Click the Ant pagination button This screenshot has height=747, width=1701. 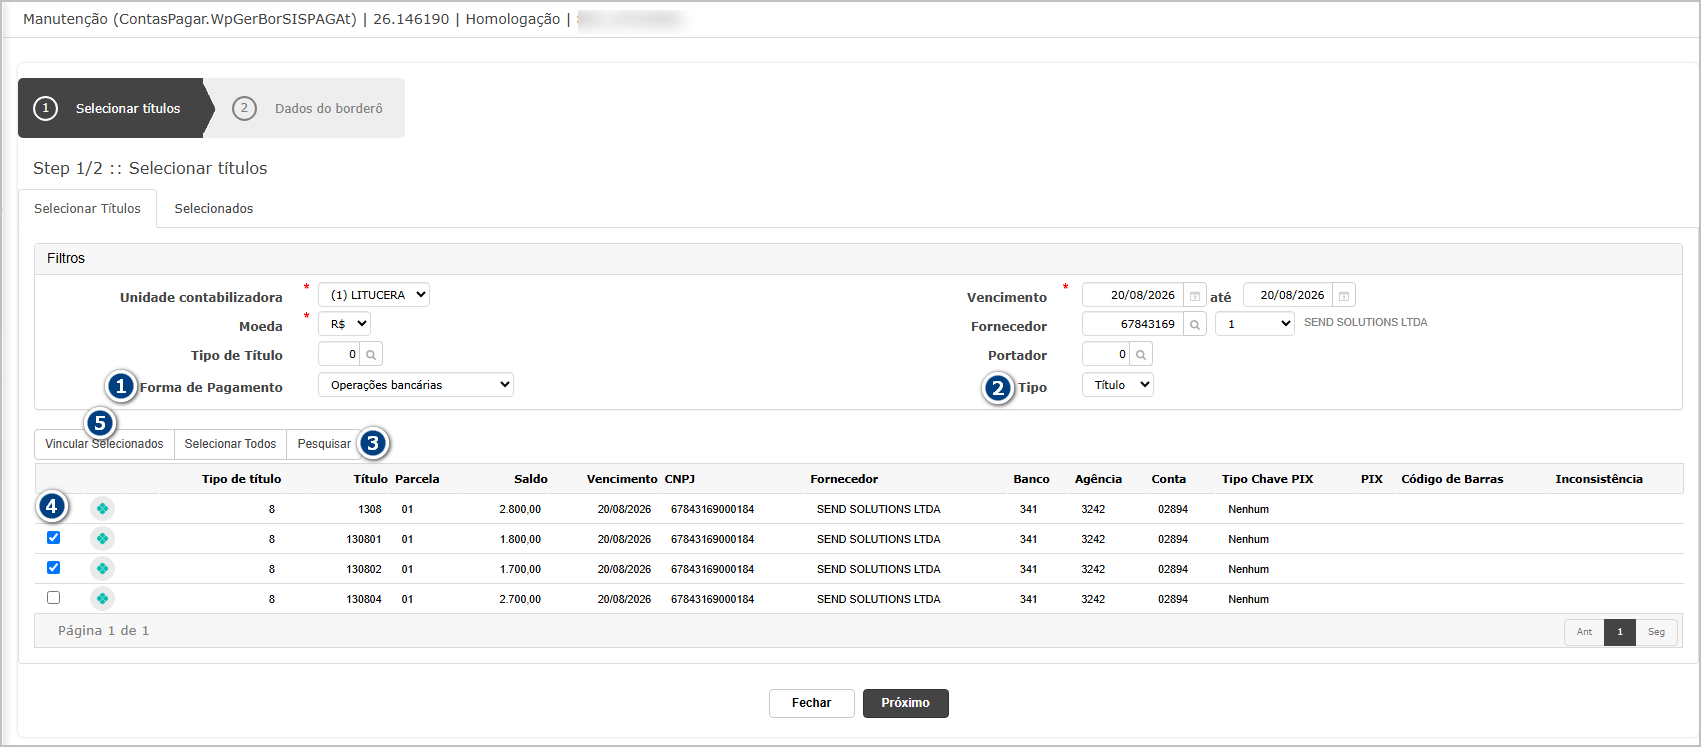pyautogui.click(x=1584, y=632)
